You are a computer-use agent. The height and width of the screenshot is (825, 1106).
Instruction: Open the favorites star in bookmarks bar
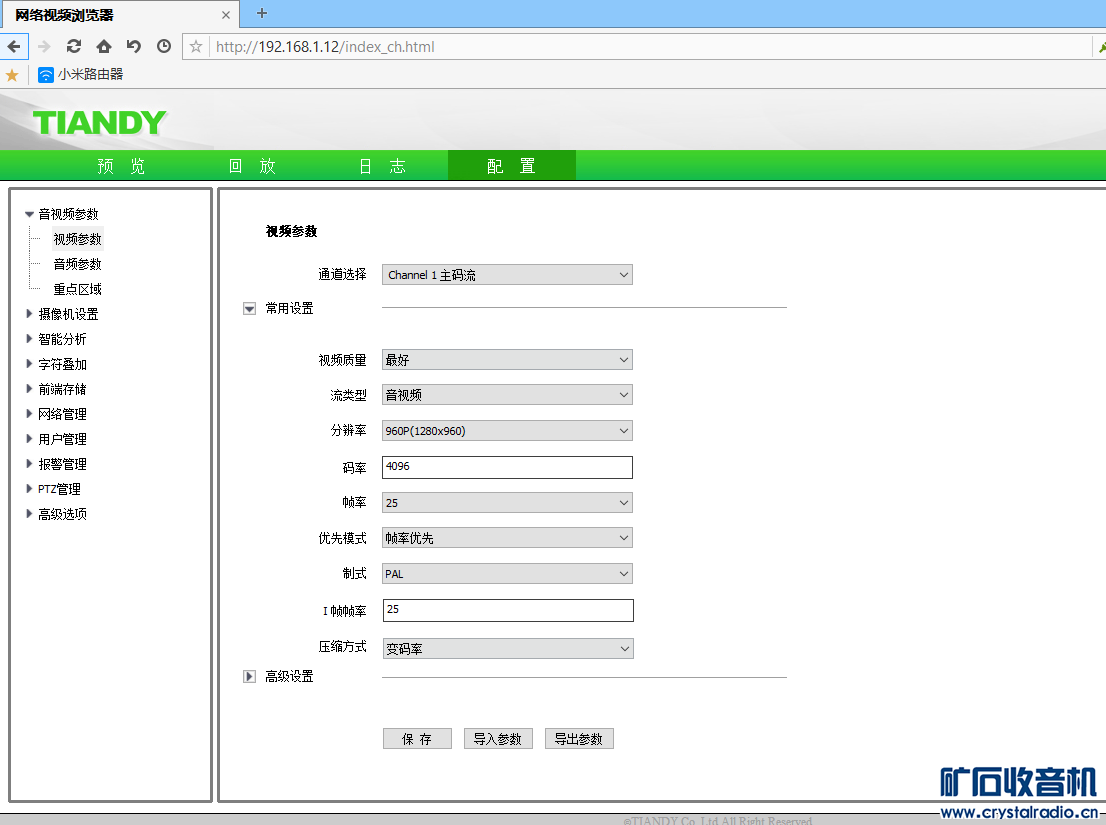point(12,75)
